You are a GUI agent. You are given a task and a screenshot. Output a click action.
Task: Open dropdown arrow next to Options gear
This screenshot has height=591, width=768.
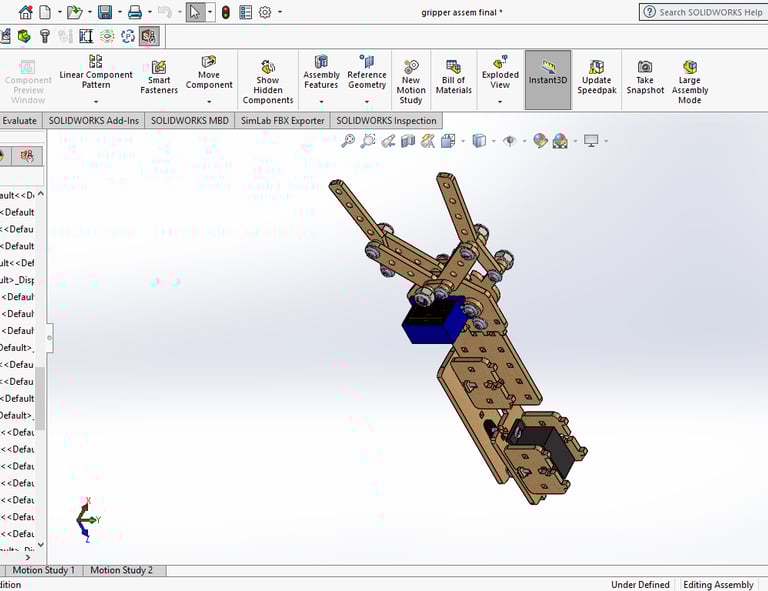point(280,12)
